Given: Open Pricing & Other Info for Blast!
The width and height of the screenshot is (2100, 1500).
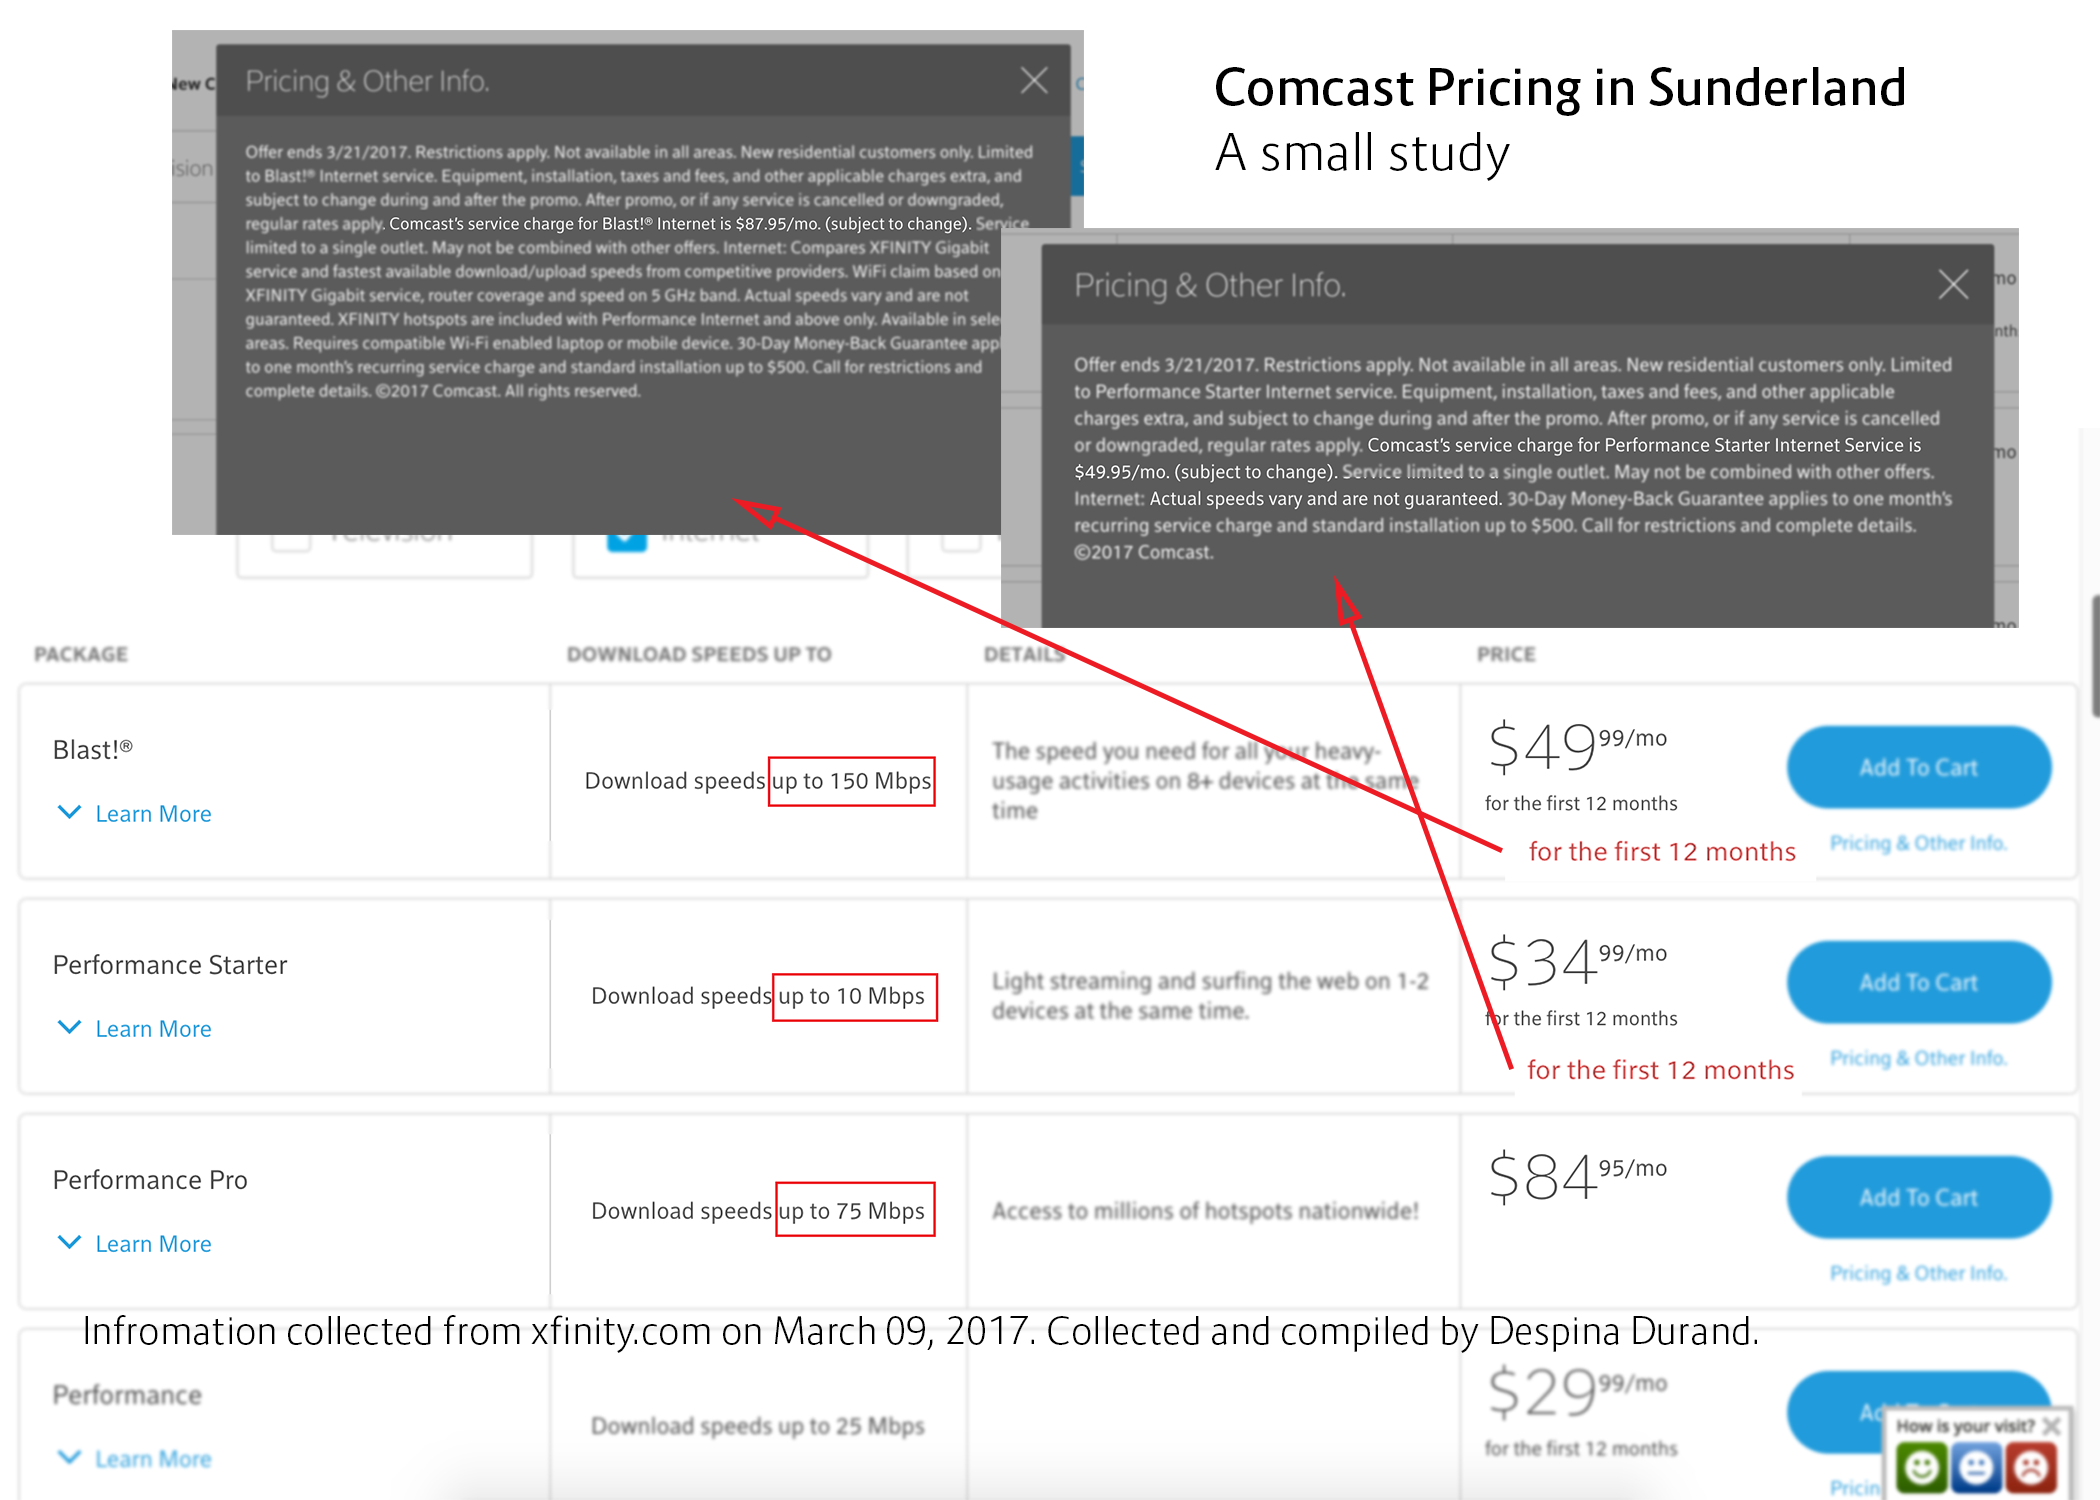Looking at the screenshot, I should (1917, 843).
